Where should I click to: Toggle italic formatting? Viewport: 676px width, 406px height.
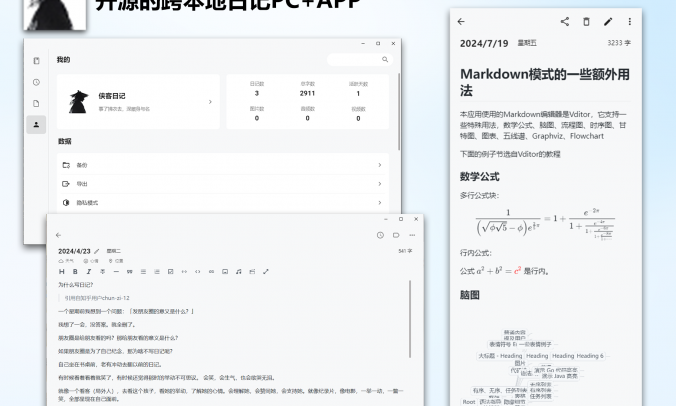(x=89, y=272)
